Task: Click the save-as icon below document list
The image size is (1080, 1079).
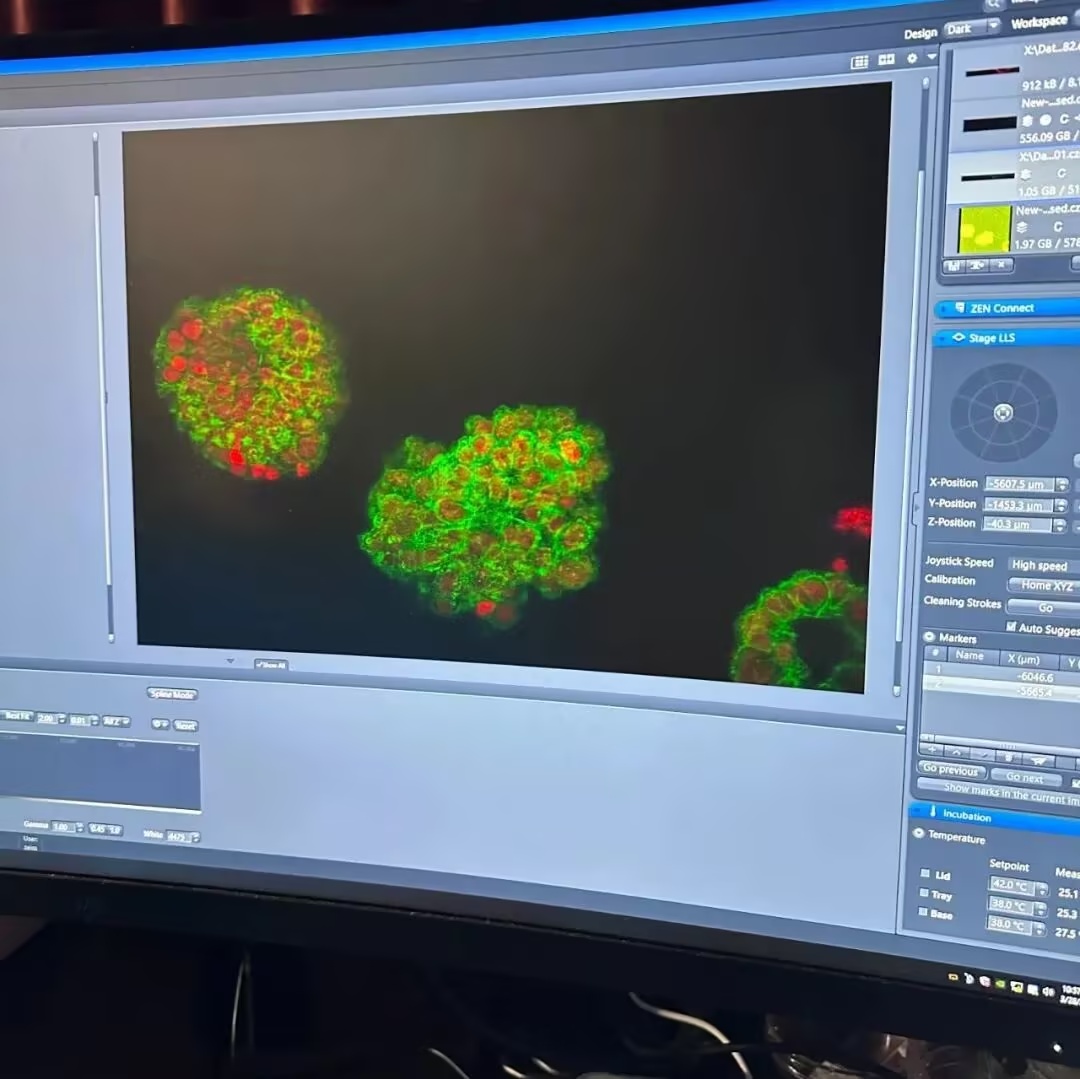Action: click(x=977, y=265)
